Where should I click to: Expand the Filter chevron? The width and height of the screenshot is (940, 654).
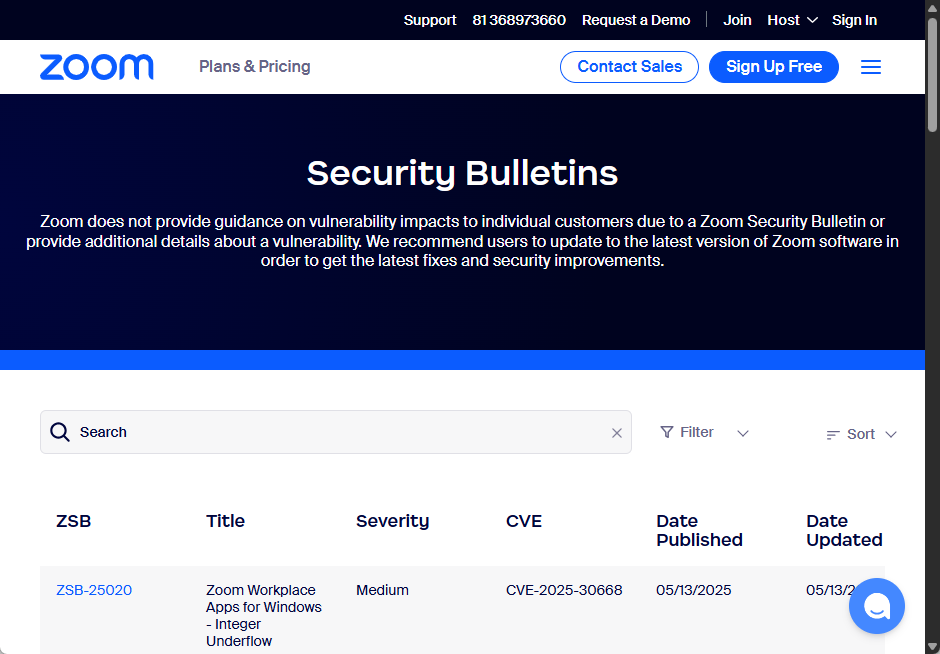743,433
